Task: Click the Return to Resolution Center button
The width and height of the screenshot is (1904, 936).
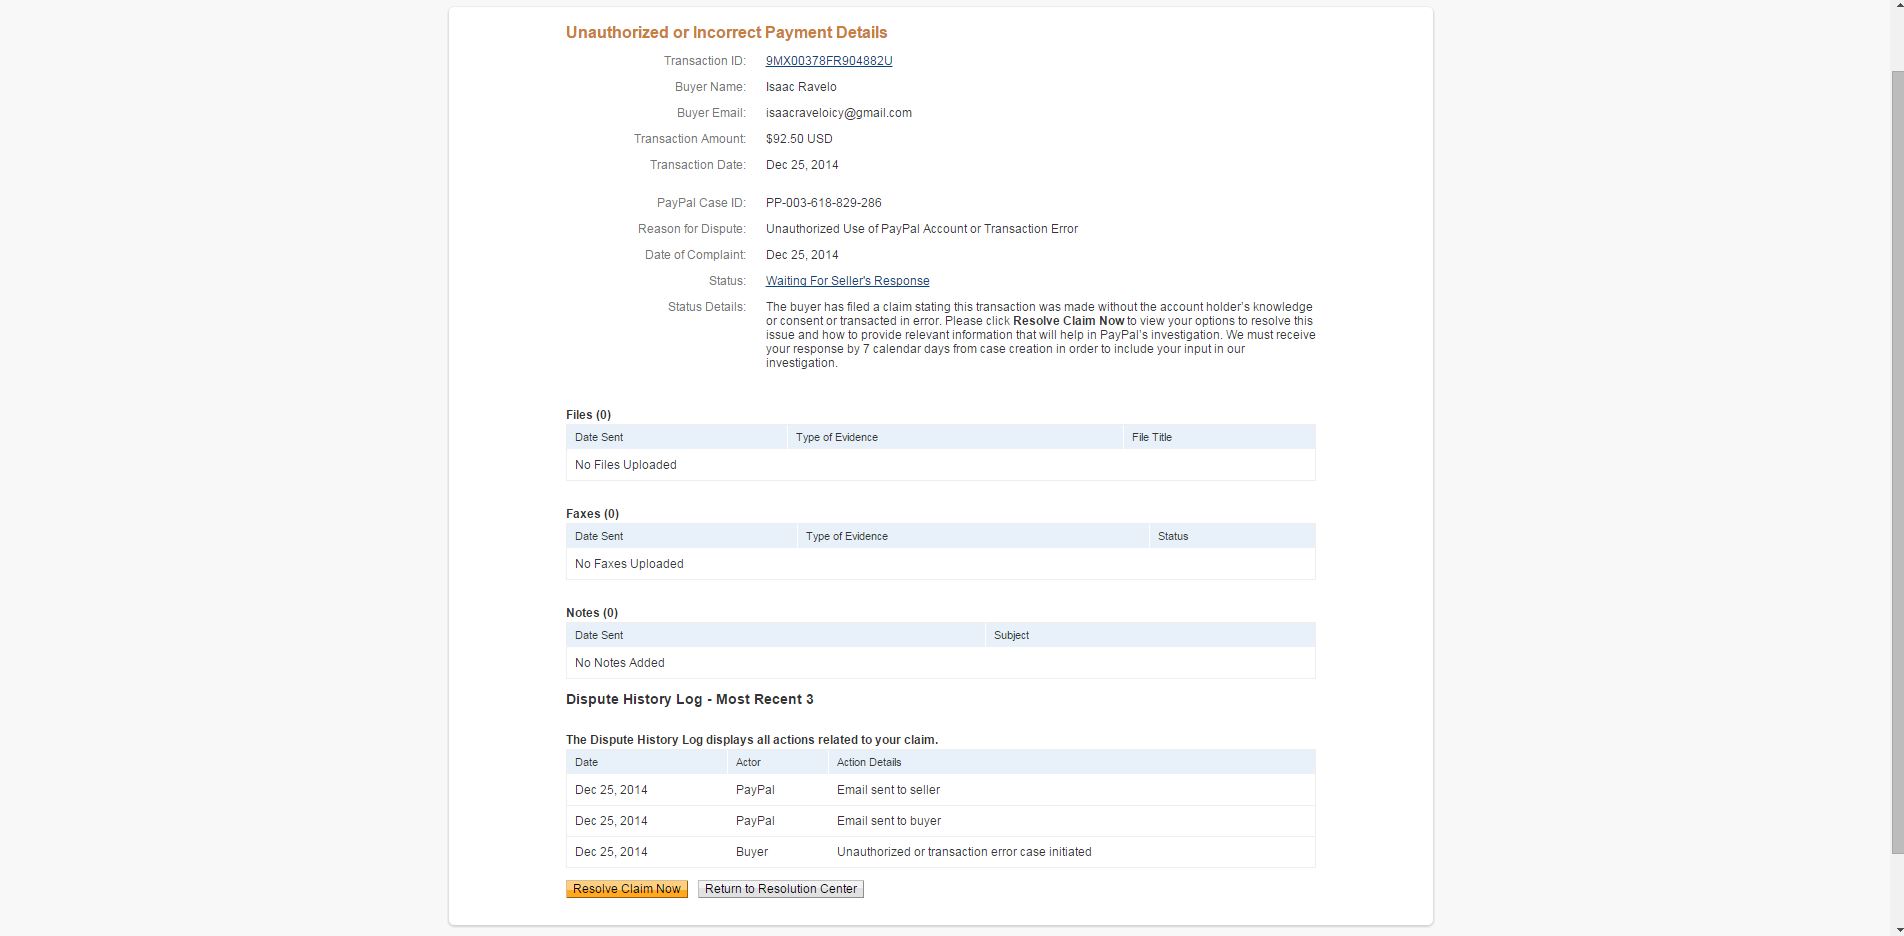Action: (780, 889)
